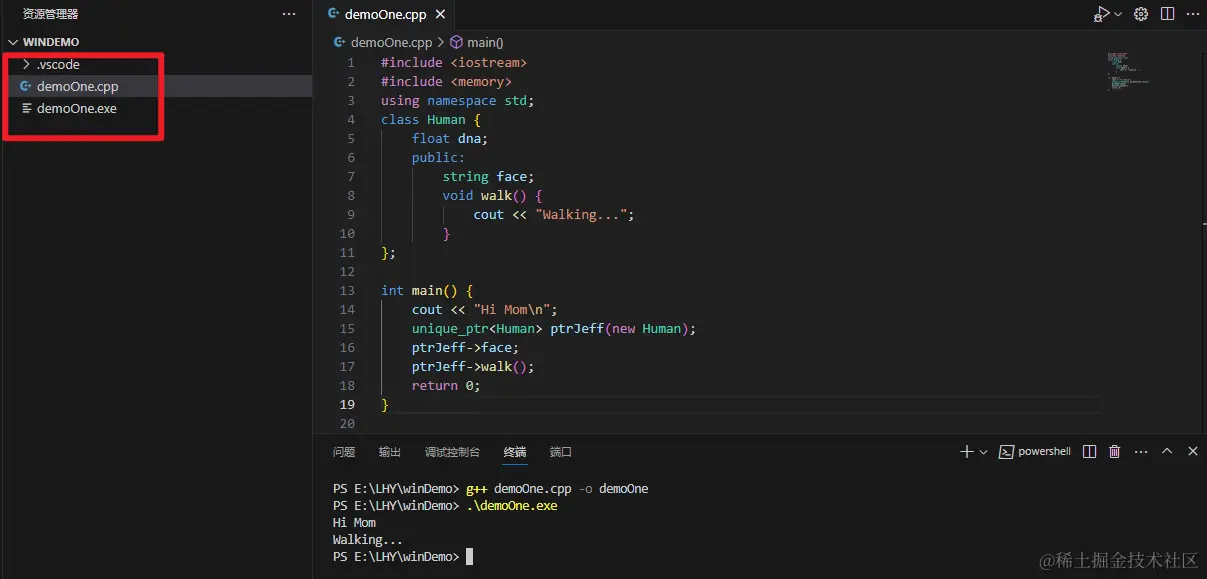The image size is (1207, 579).
Task: Click line number 13 in gutter
Action: (x=347, y=290)
